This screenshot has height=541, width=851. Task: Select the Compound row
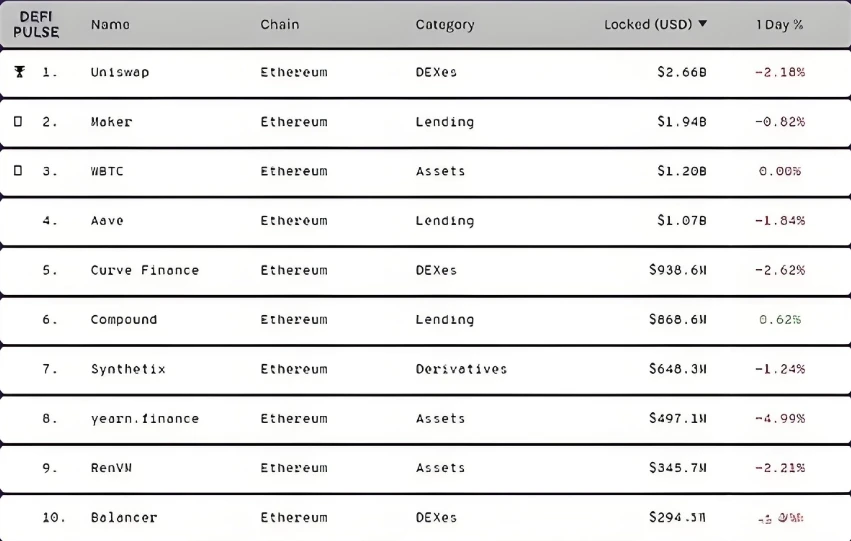pos(426,320)
